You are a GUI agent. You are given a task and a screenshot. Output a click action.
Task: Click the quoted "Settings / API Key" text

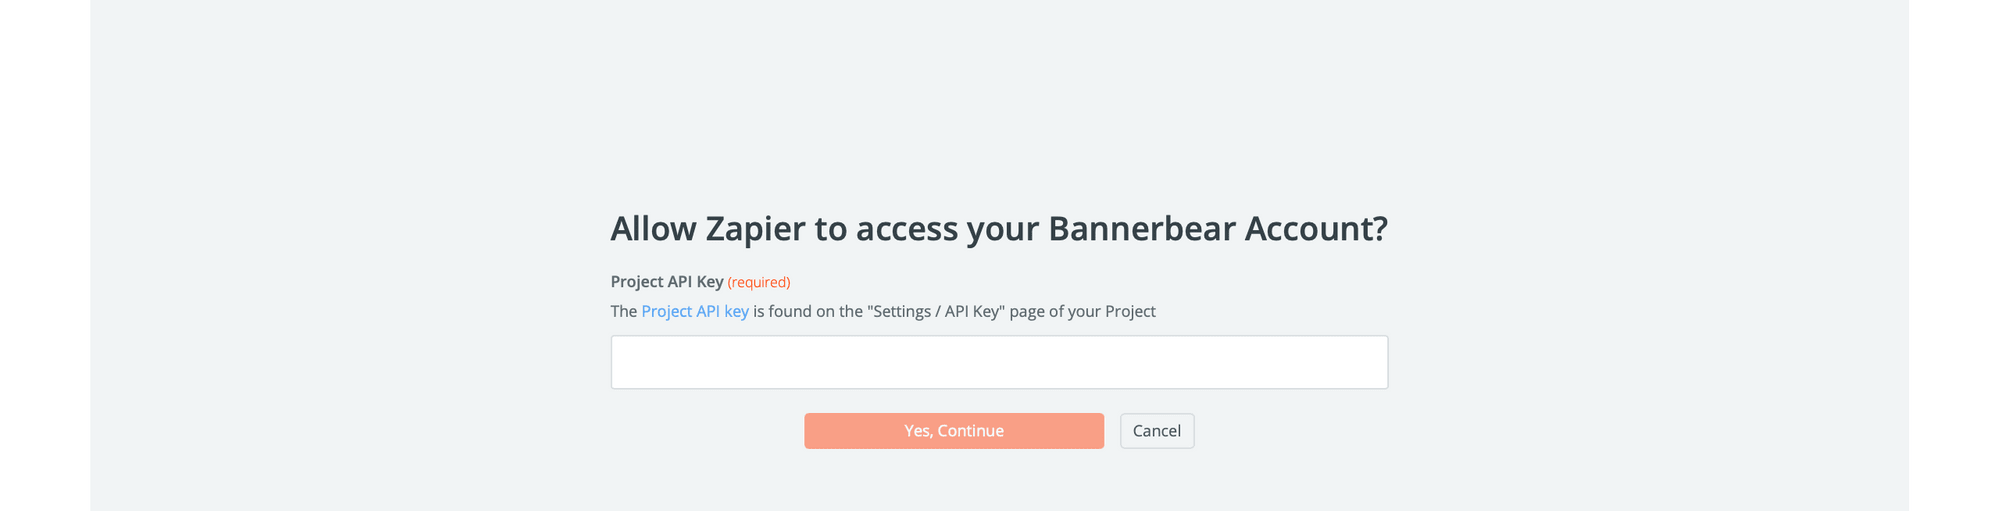click(936, 311)
